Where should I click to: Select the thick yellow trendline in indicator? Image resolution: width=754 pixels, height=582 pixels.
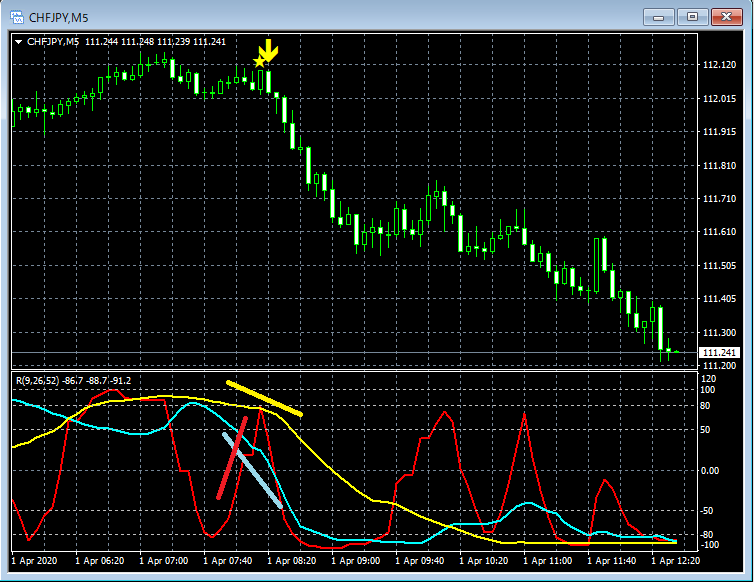tap(264, 398)
